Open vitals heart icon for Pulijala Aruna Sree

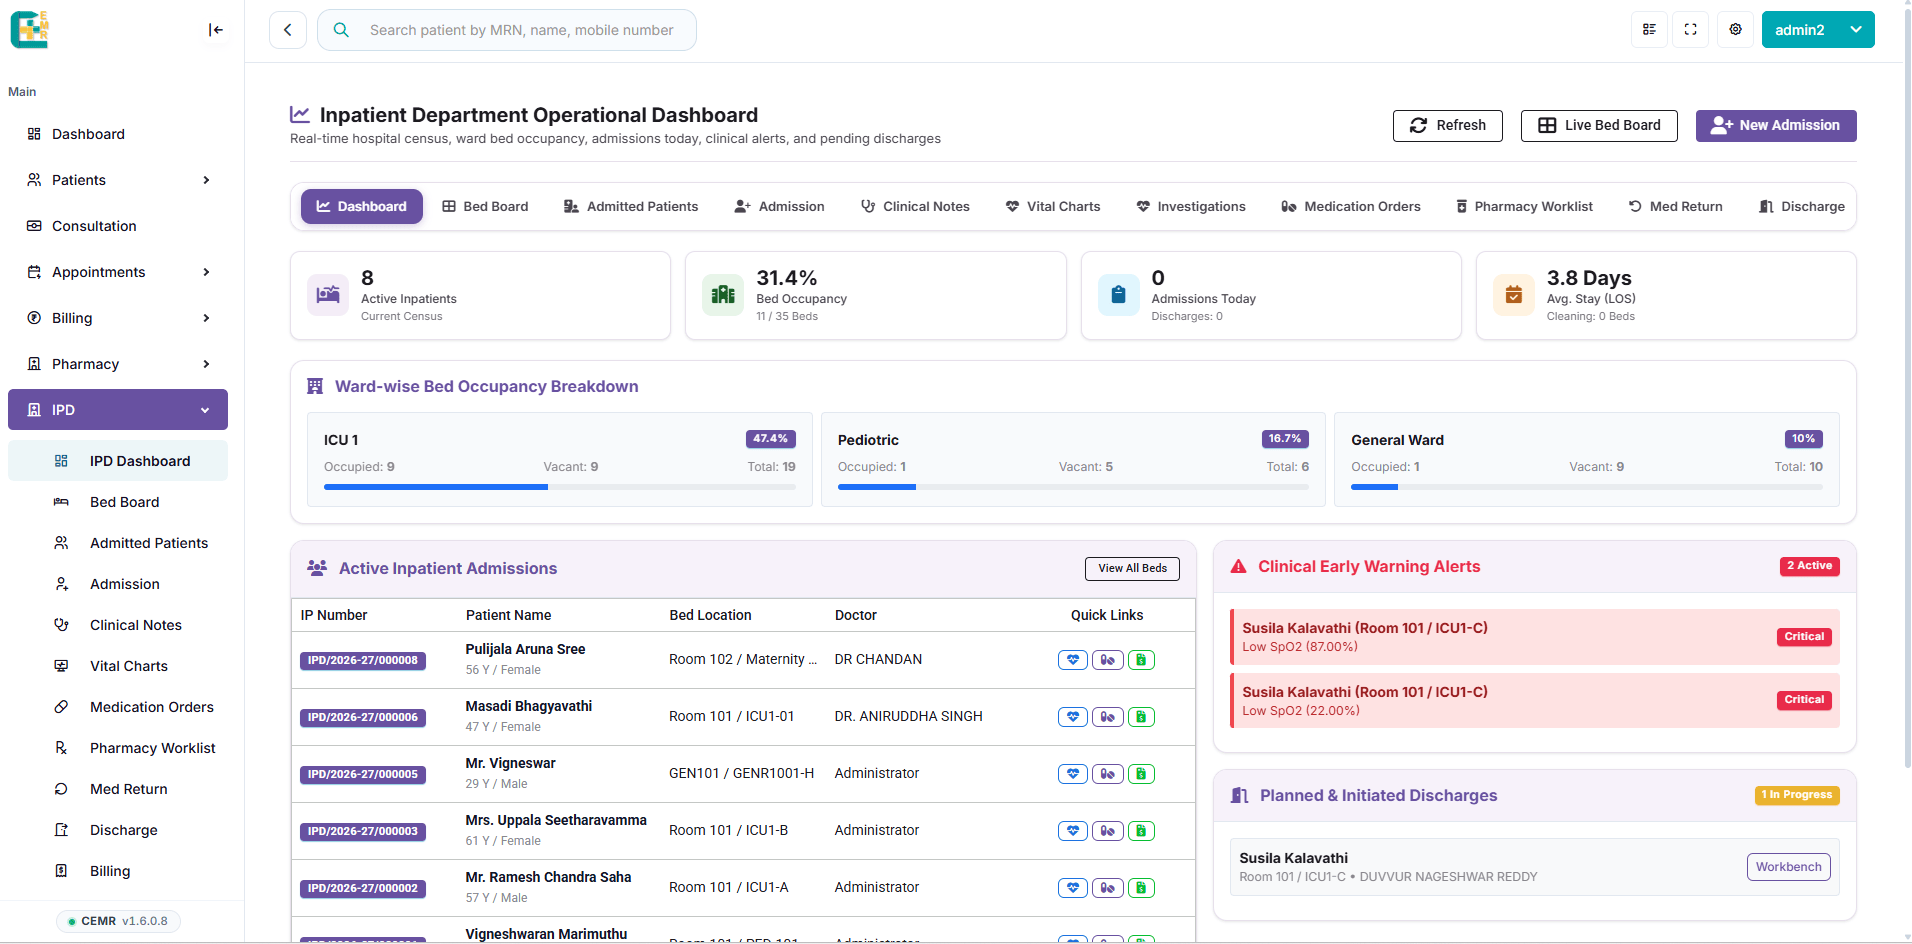click(x=1073, y=660)
